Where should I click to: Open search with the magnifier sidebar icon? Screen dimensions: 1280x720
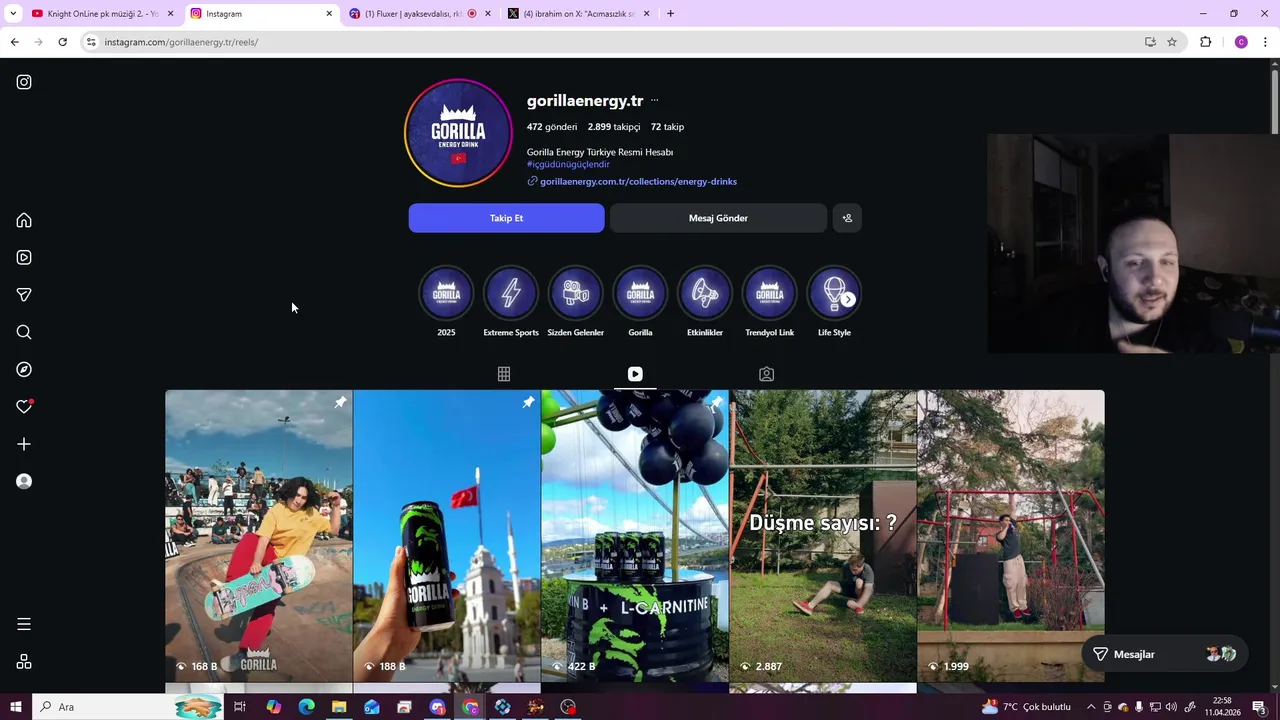click(24, 332)
